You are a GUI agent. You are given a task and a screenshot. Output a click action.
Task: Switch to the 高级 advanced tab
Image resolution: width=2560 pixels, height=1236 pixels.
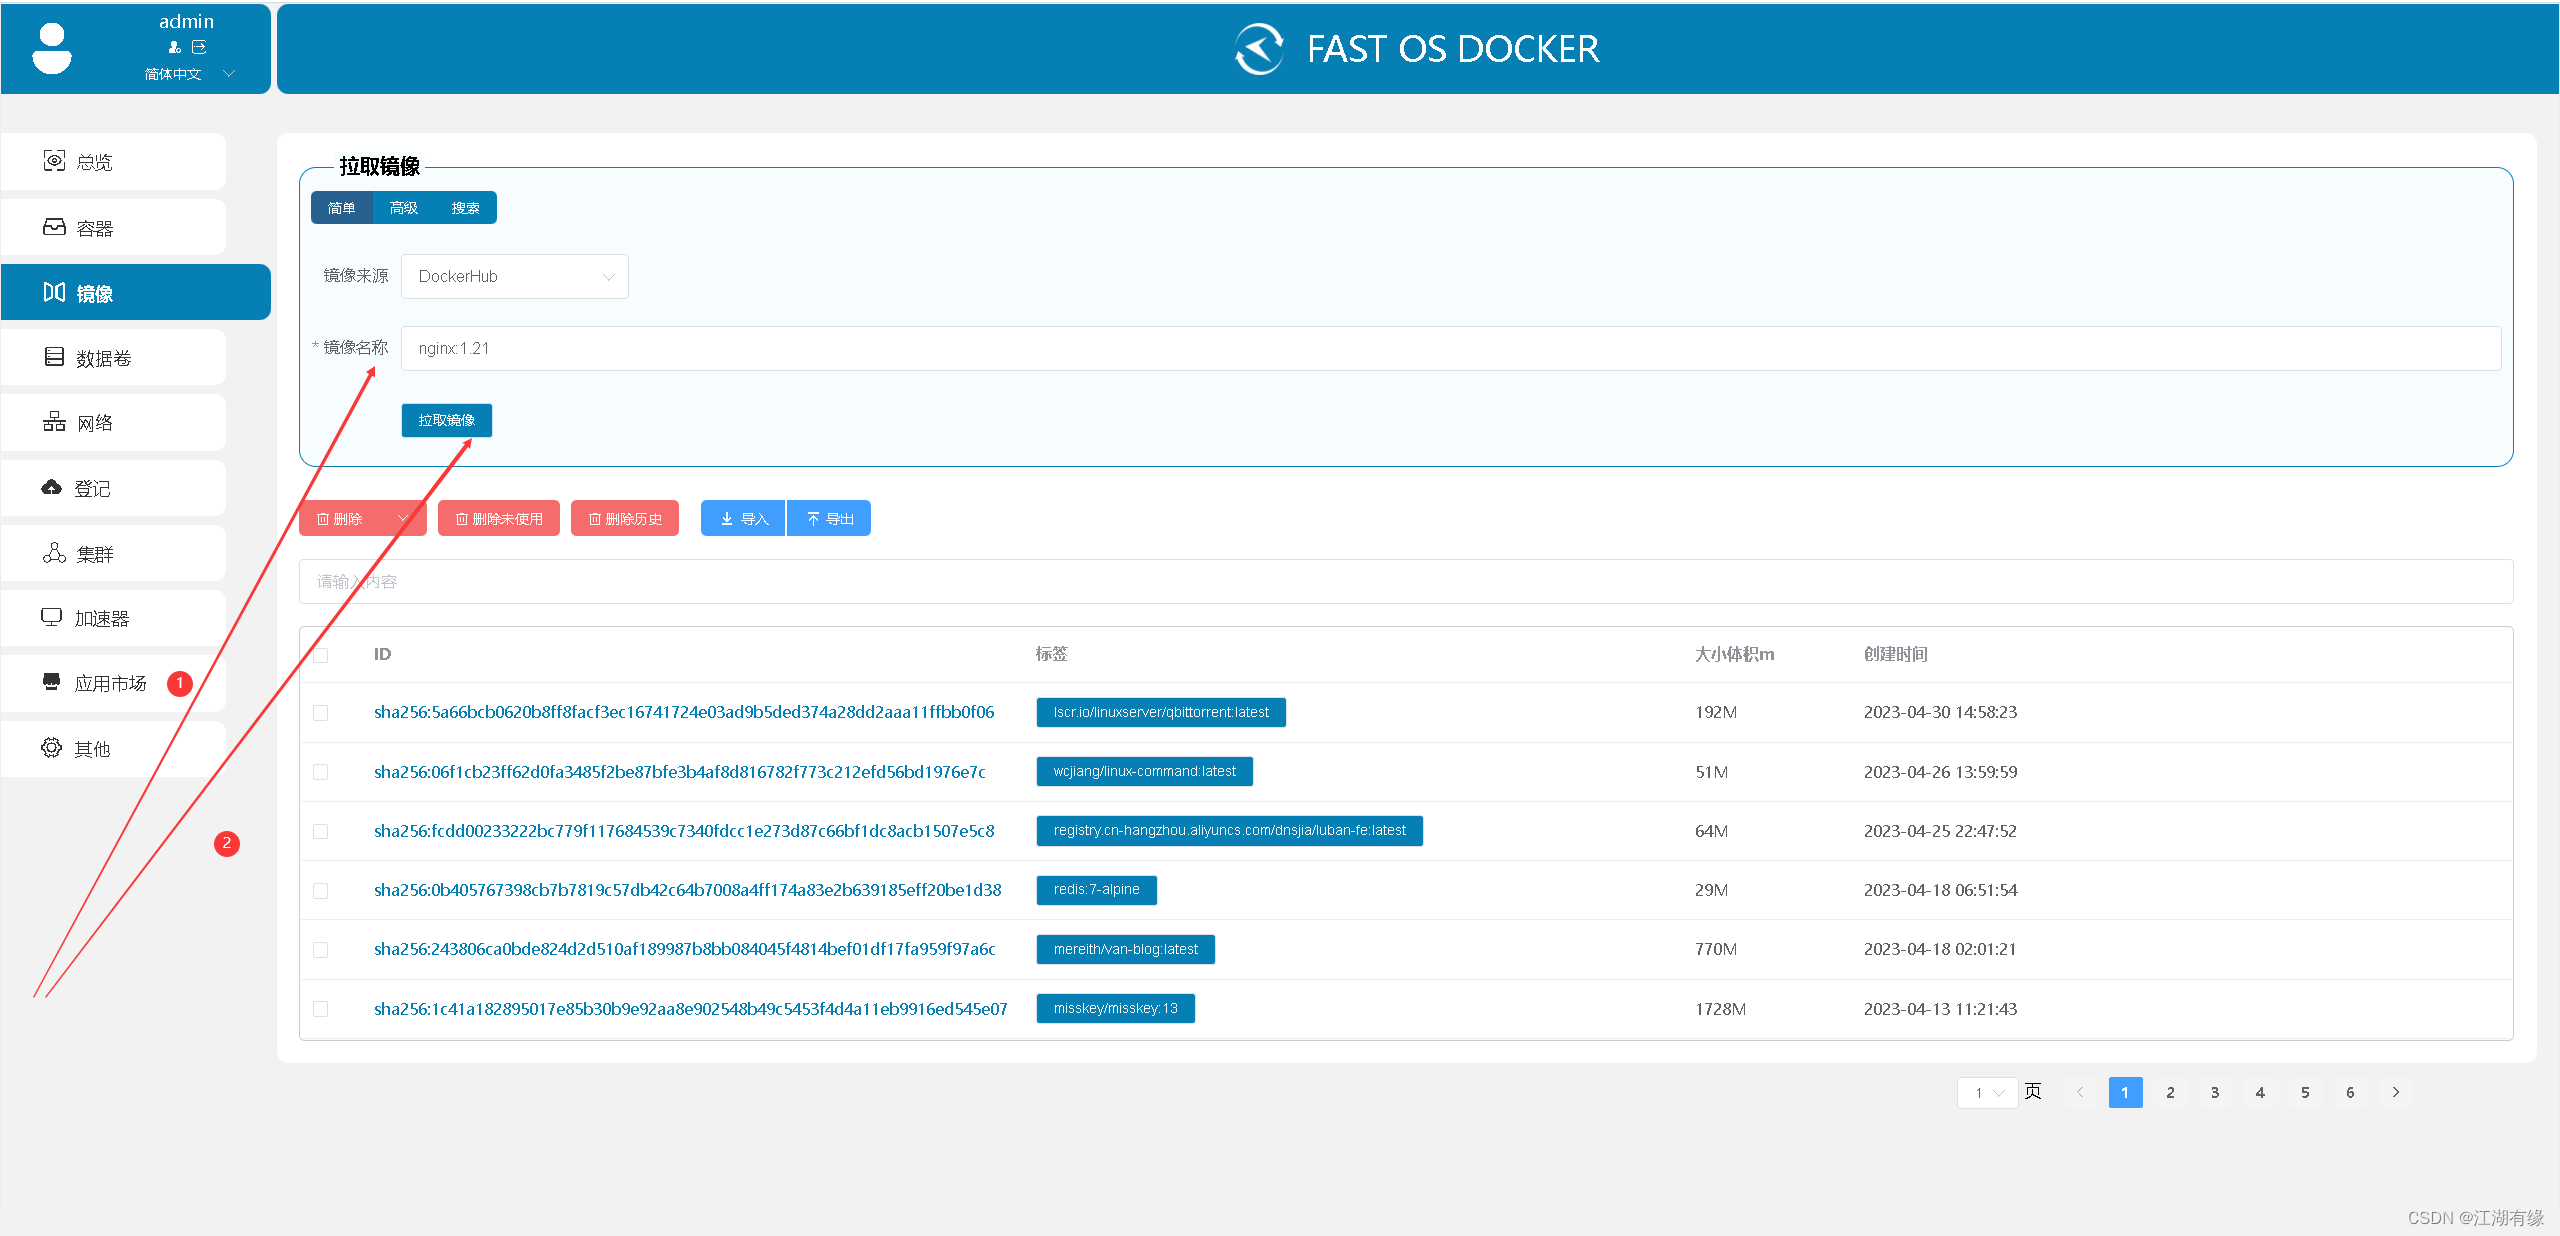(x=403, y=208)
